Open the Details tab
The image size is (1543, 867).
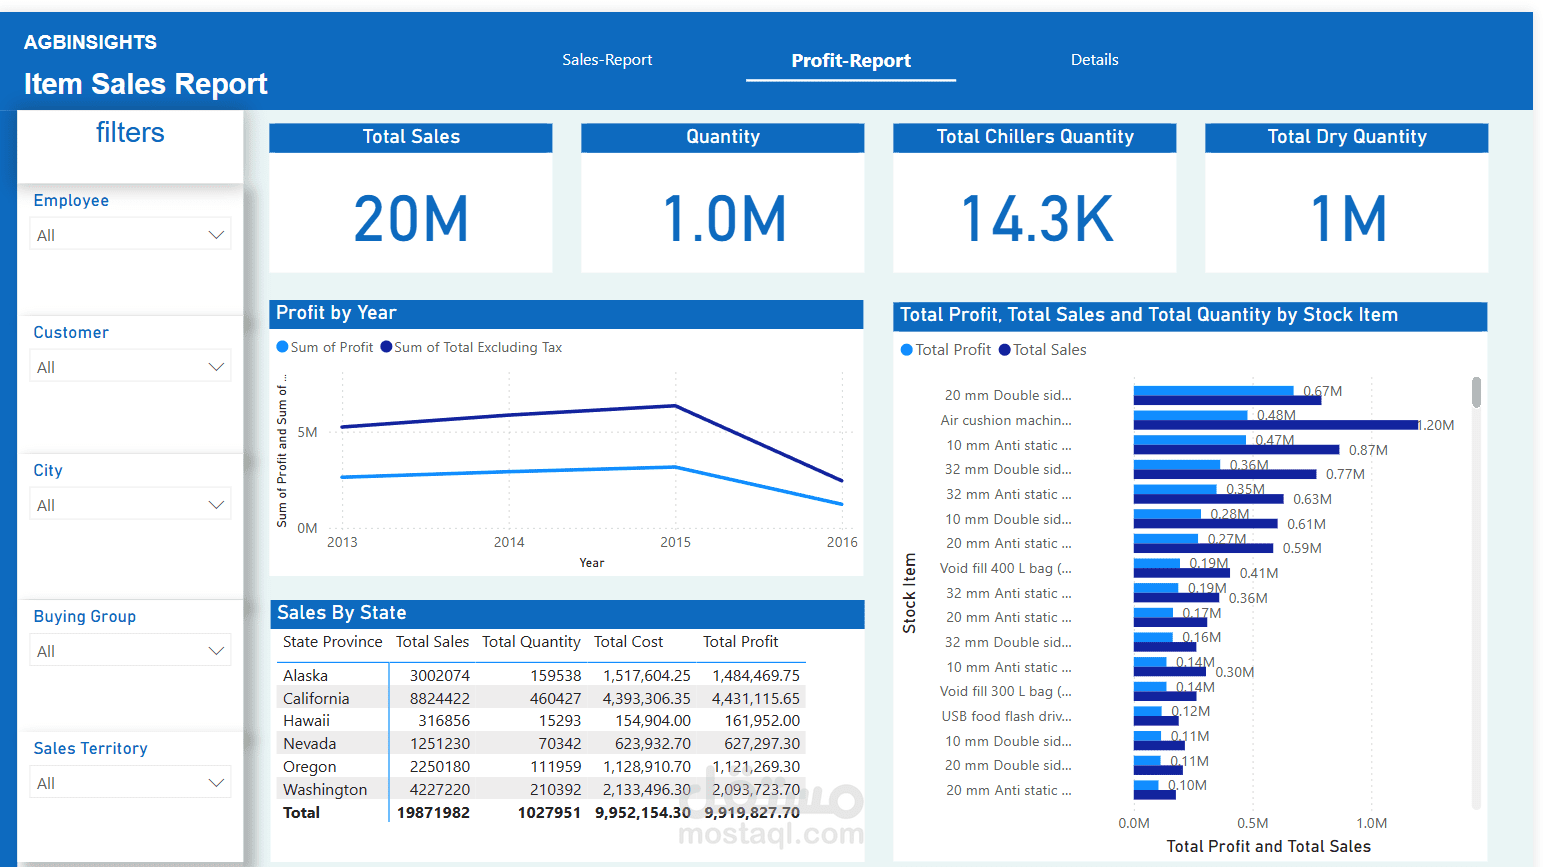point(1094,60)
